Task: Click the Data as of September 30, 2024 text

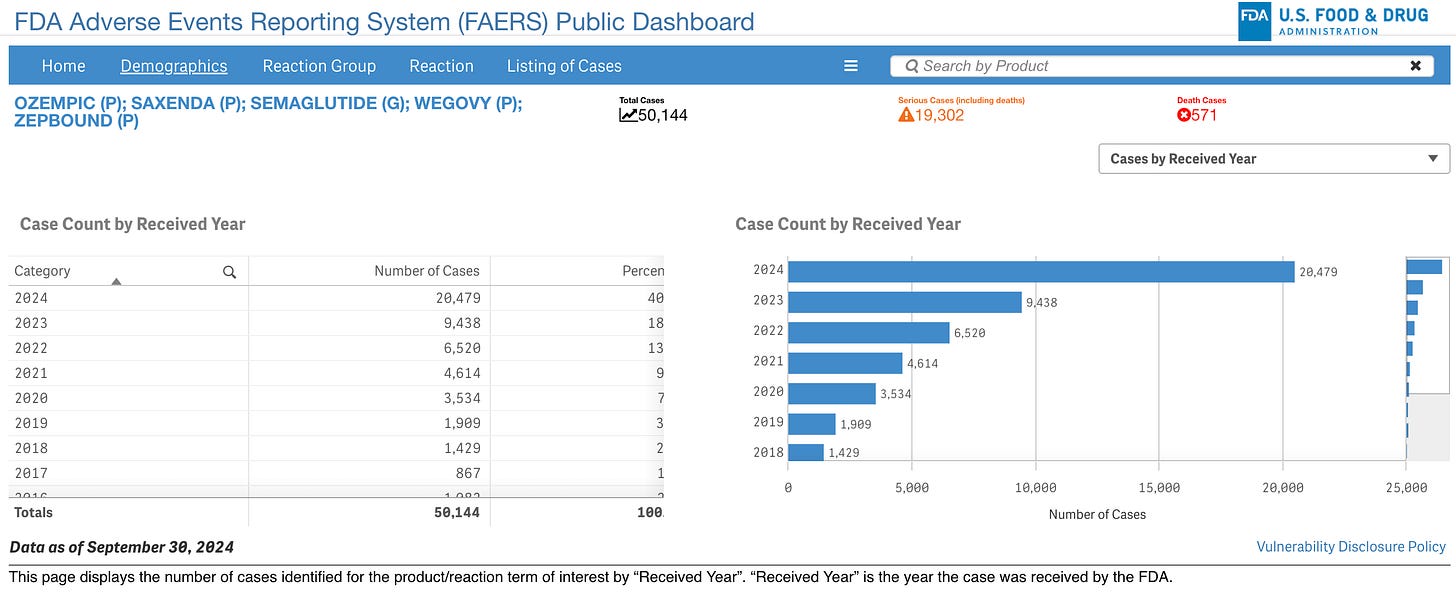Action: (121, 547)
